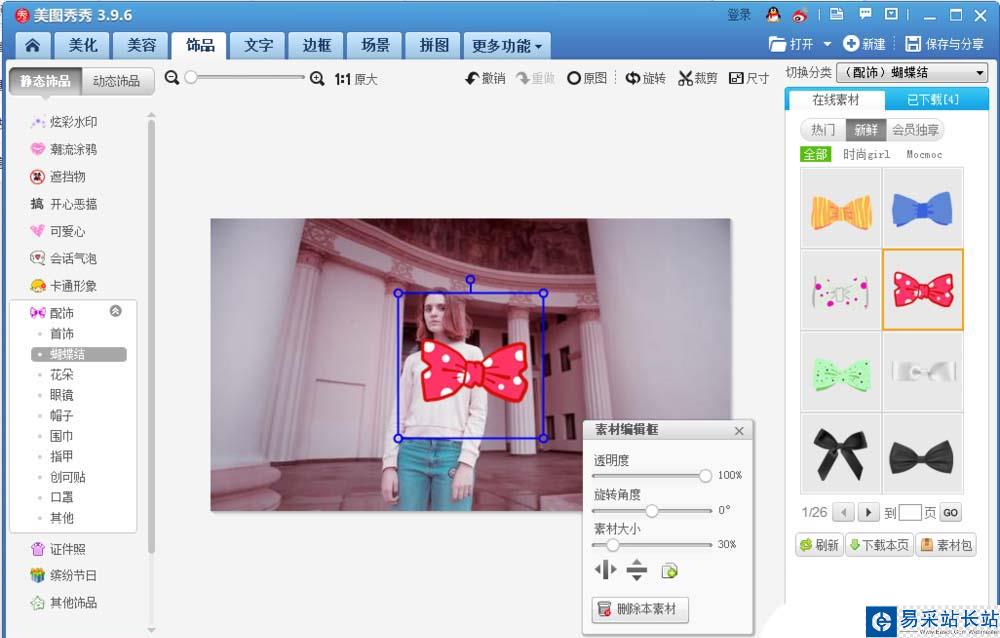Viewport: 1000px width, 638px height.
Task: Pick the green bow material
Action: 841,371
